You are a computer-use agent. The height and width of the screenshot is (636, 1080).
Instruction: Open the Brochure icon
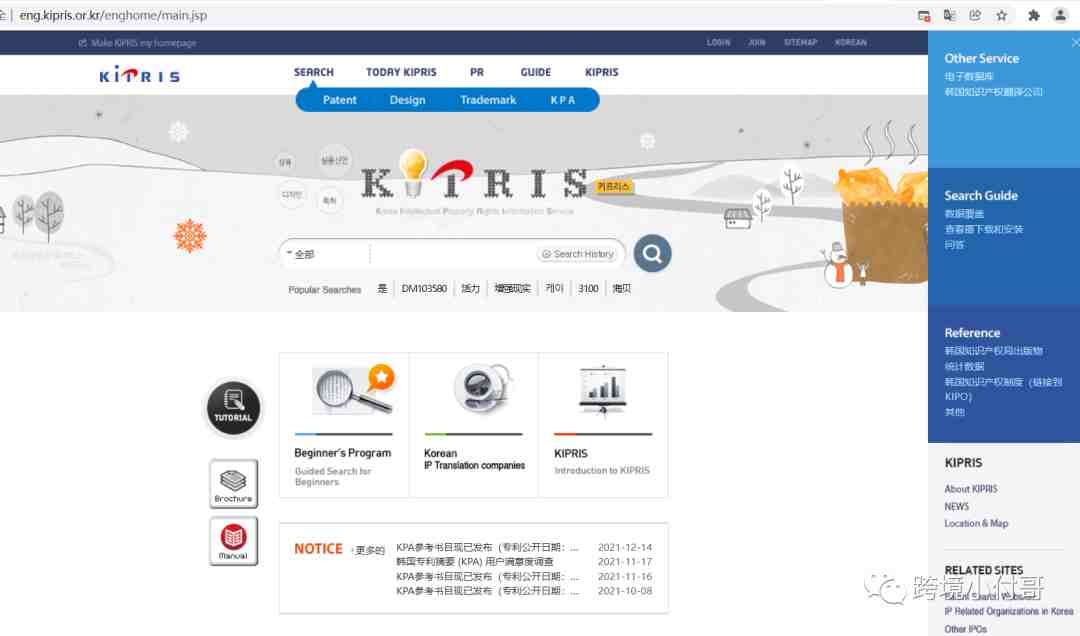click(233, 484)
